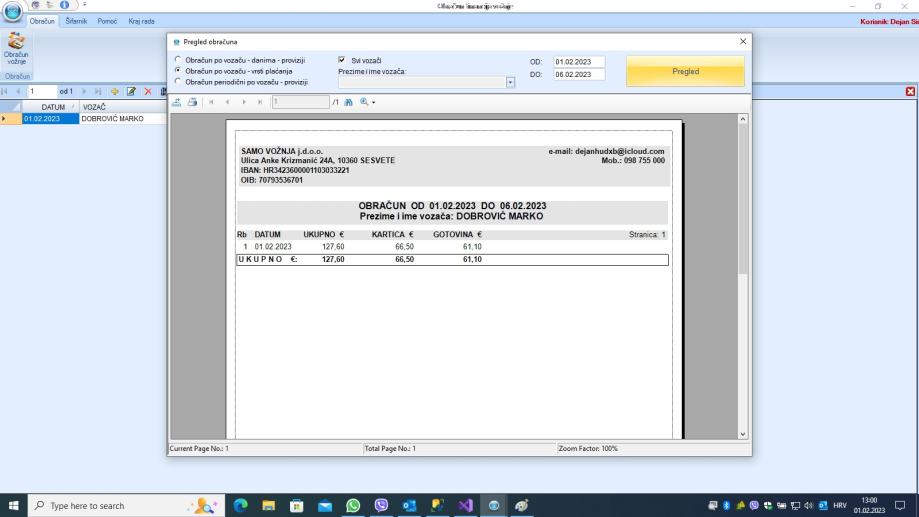The width and height of the screenshot is (919, 517).
Task: Close the red X panel on right edge
Action: point(910,91)
